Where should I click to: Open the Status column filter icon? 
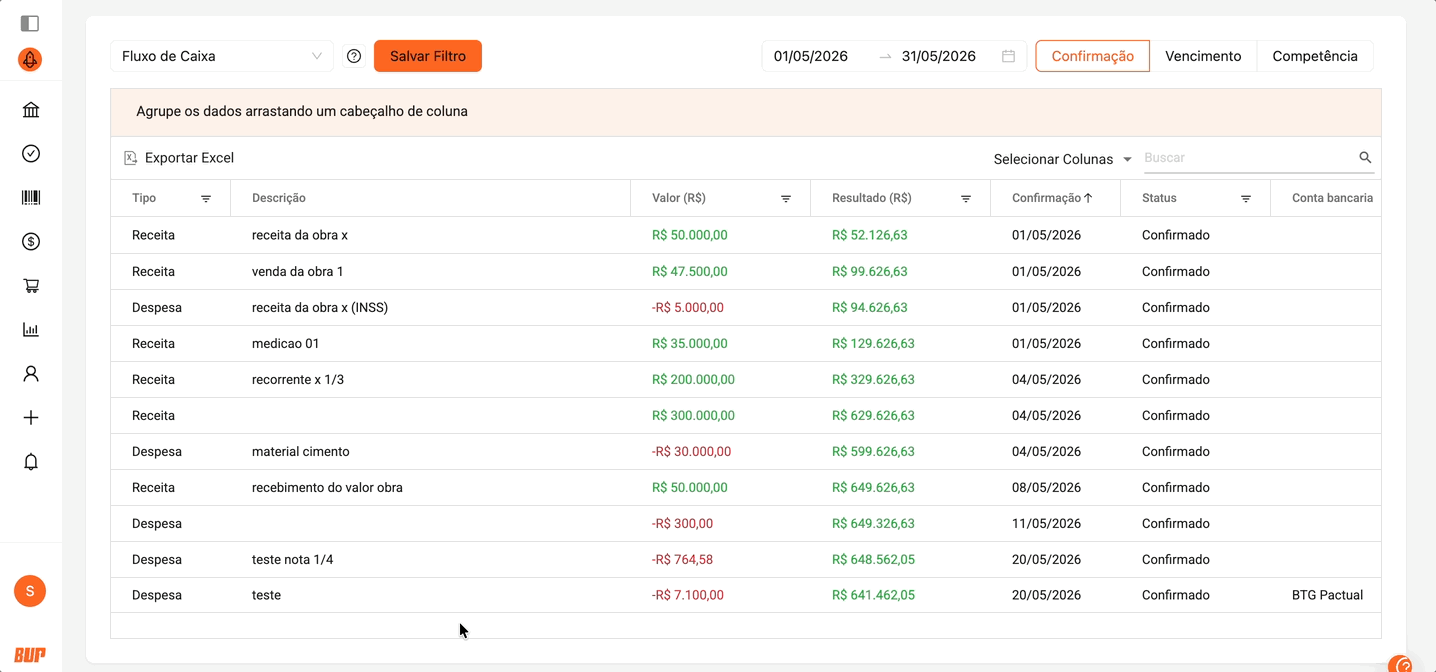click(x=1246, y=199)
